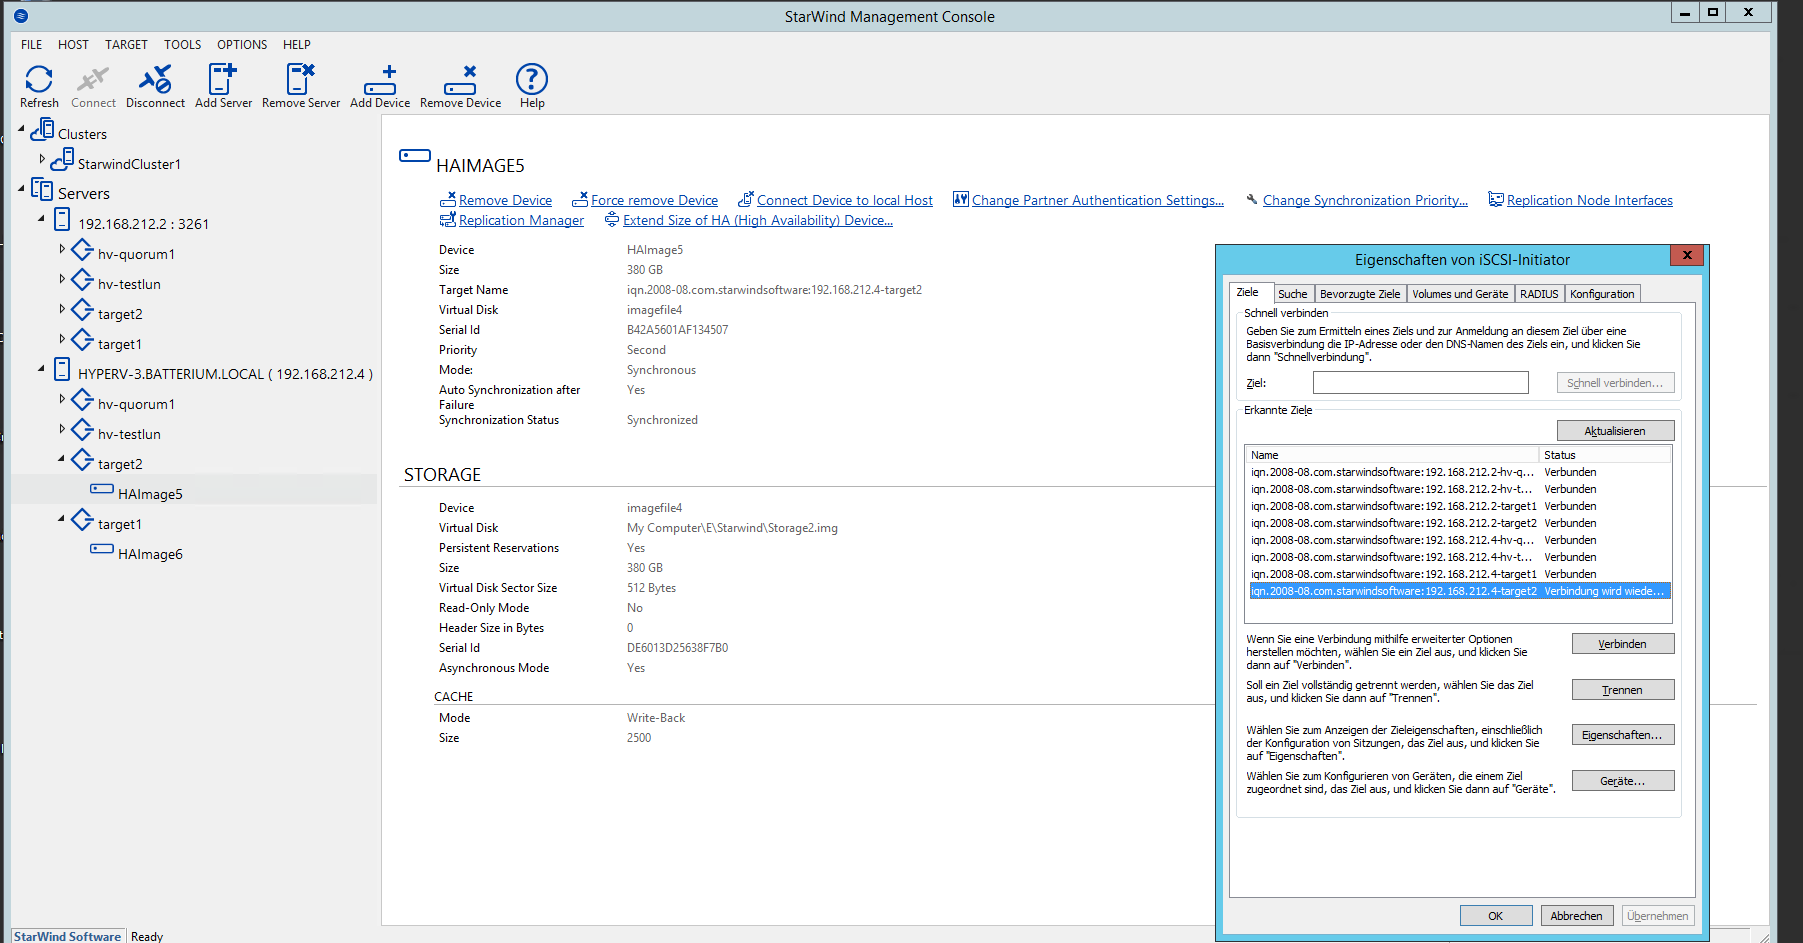Collapse target1 under HYPERV-3
Viewport: 1803px width, 943px height.
[61, 518]
